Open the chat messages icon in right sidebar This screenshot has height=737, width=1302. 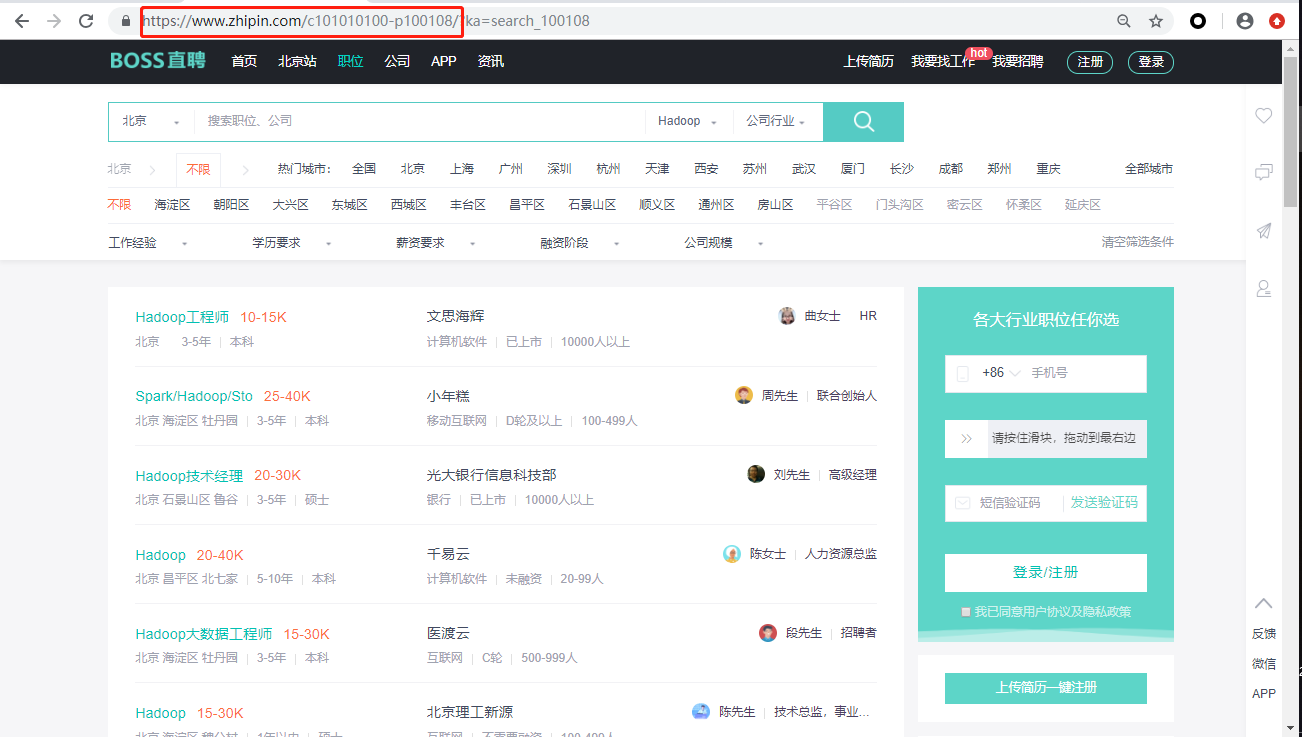pyautogui.click(x=1263, y=172)
